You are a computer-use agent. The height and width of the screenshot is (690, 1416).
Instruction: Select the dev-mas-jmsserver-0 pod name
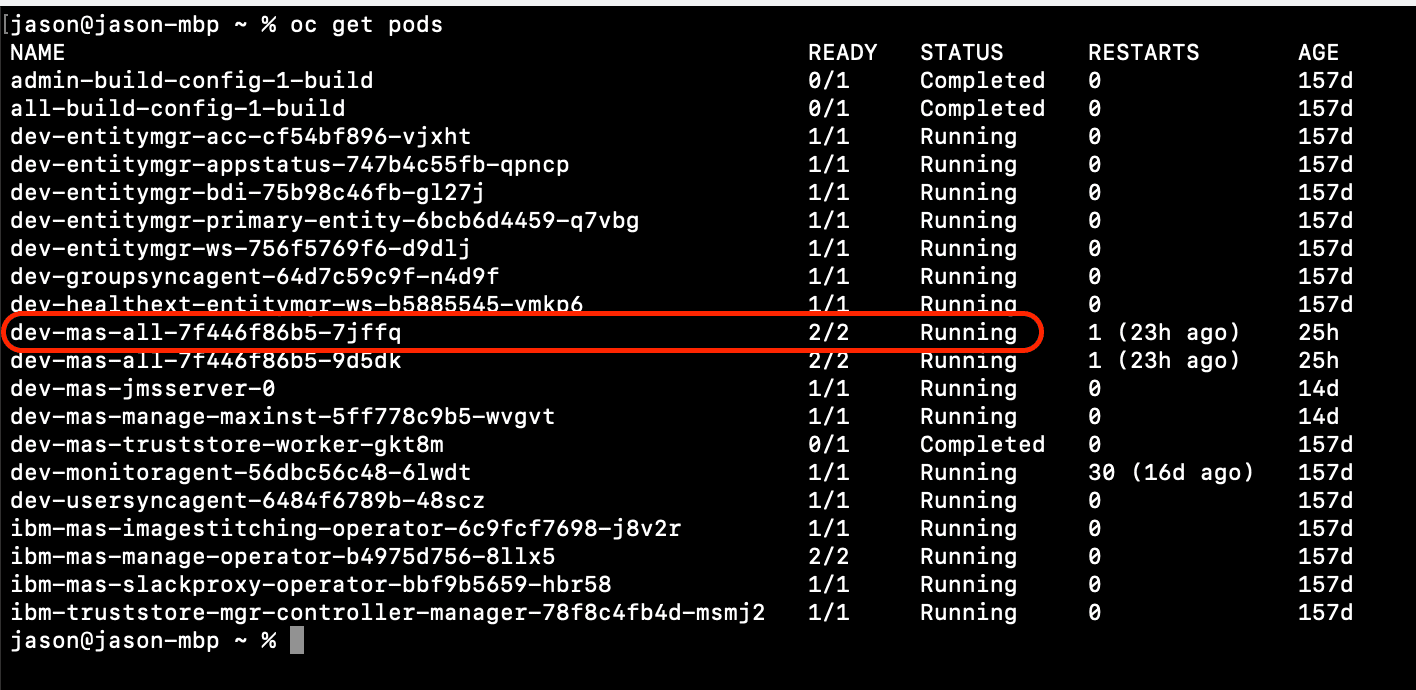coord(143,389)
